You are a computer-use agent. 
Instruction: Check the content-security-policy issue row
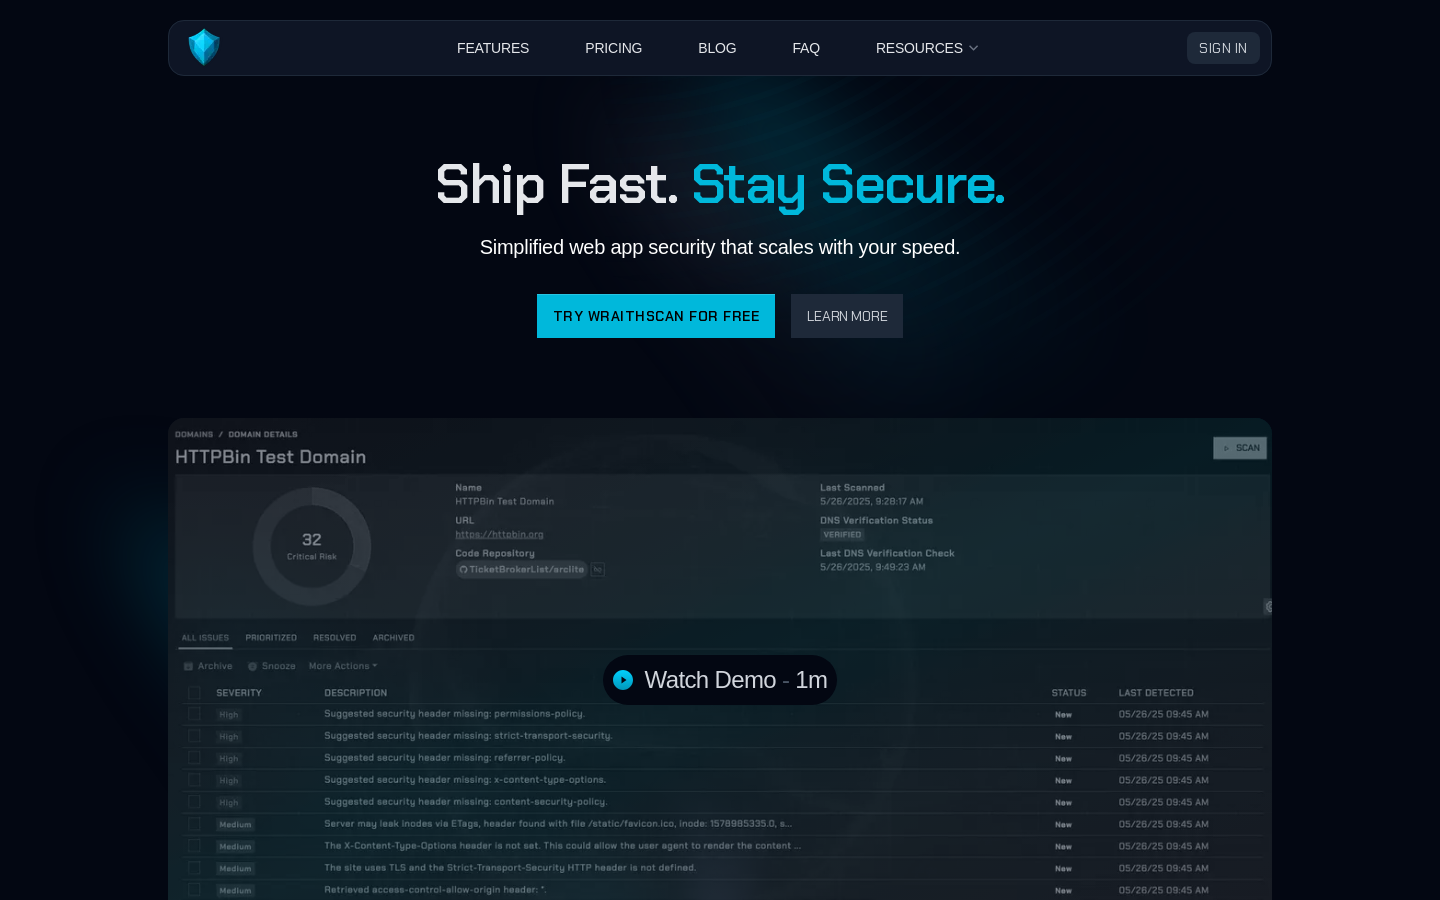click(194, 802)
